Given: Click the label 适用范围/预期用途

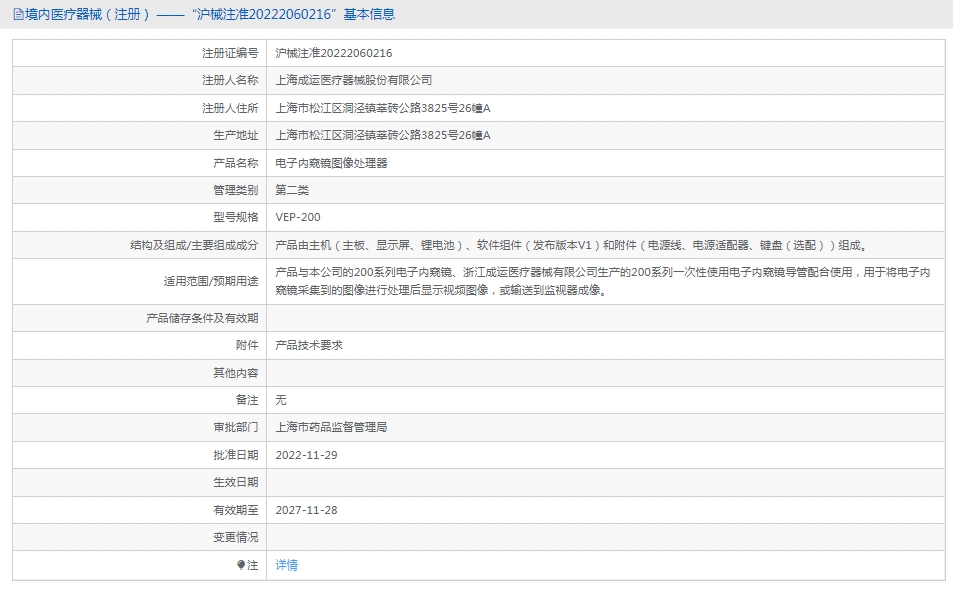Looking at the screenshot, I should click(x=210, y=281).
